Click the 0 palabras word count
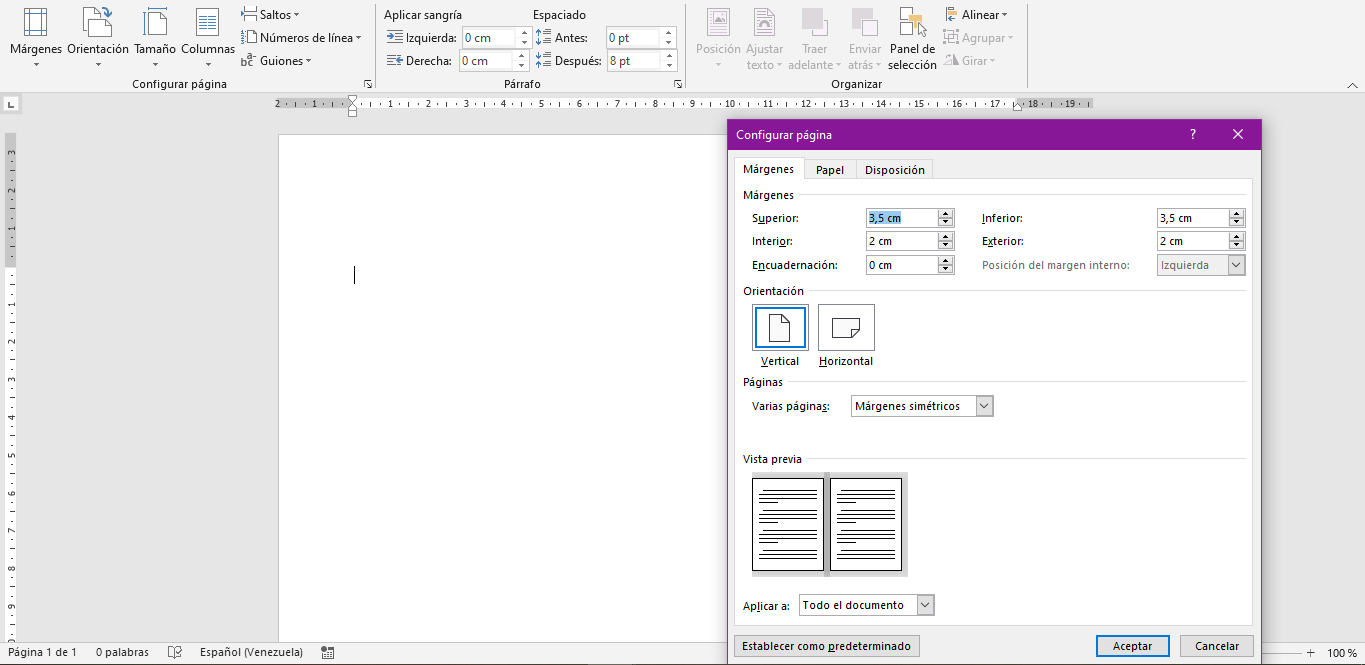The width and height of the screenshot is (1365, 665). [122, 653]
